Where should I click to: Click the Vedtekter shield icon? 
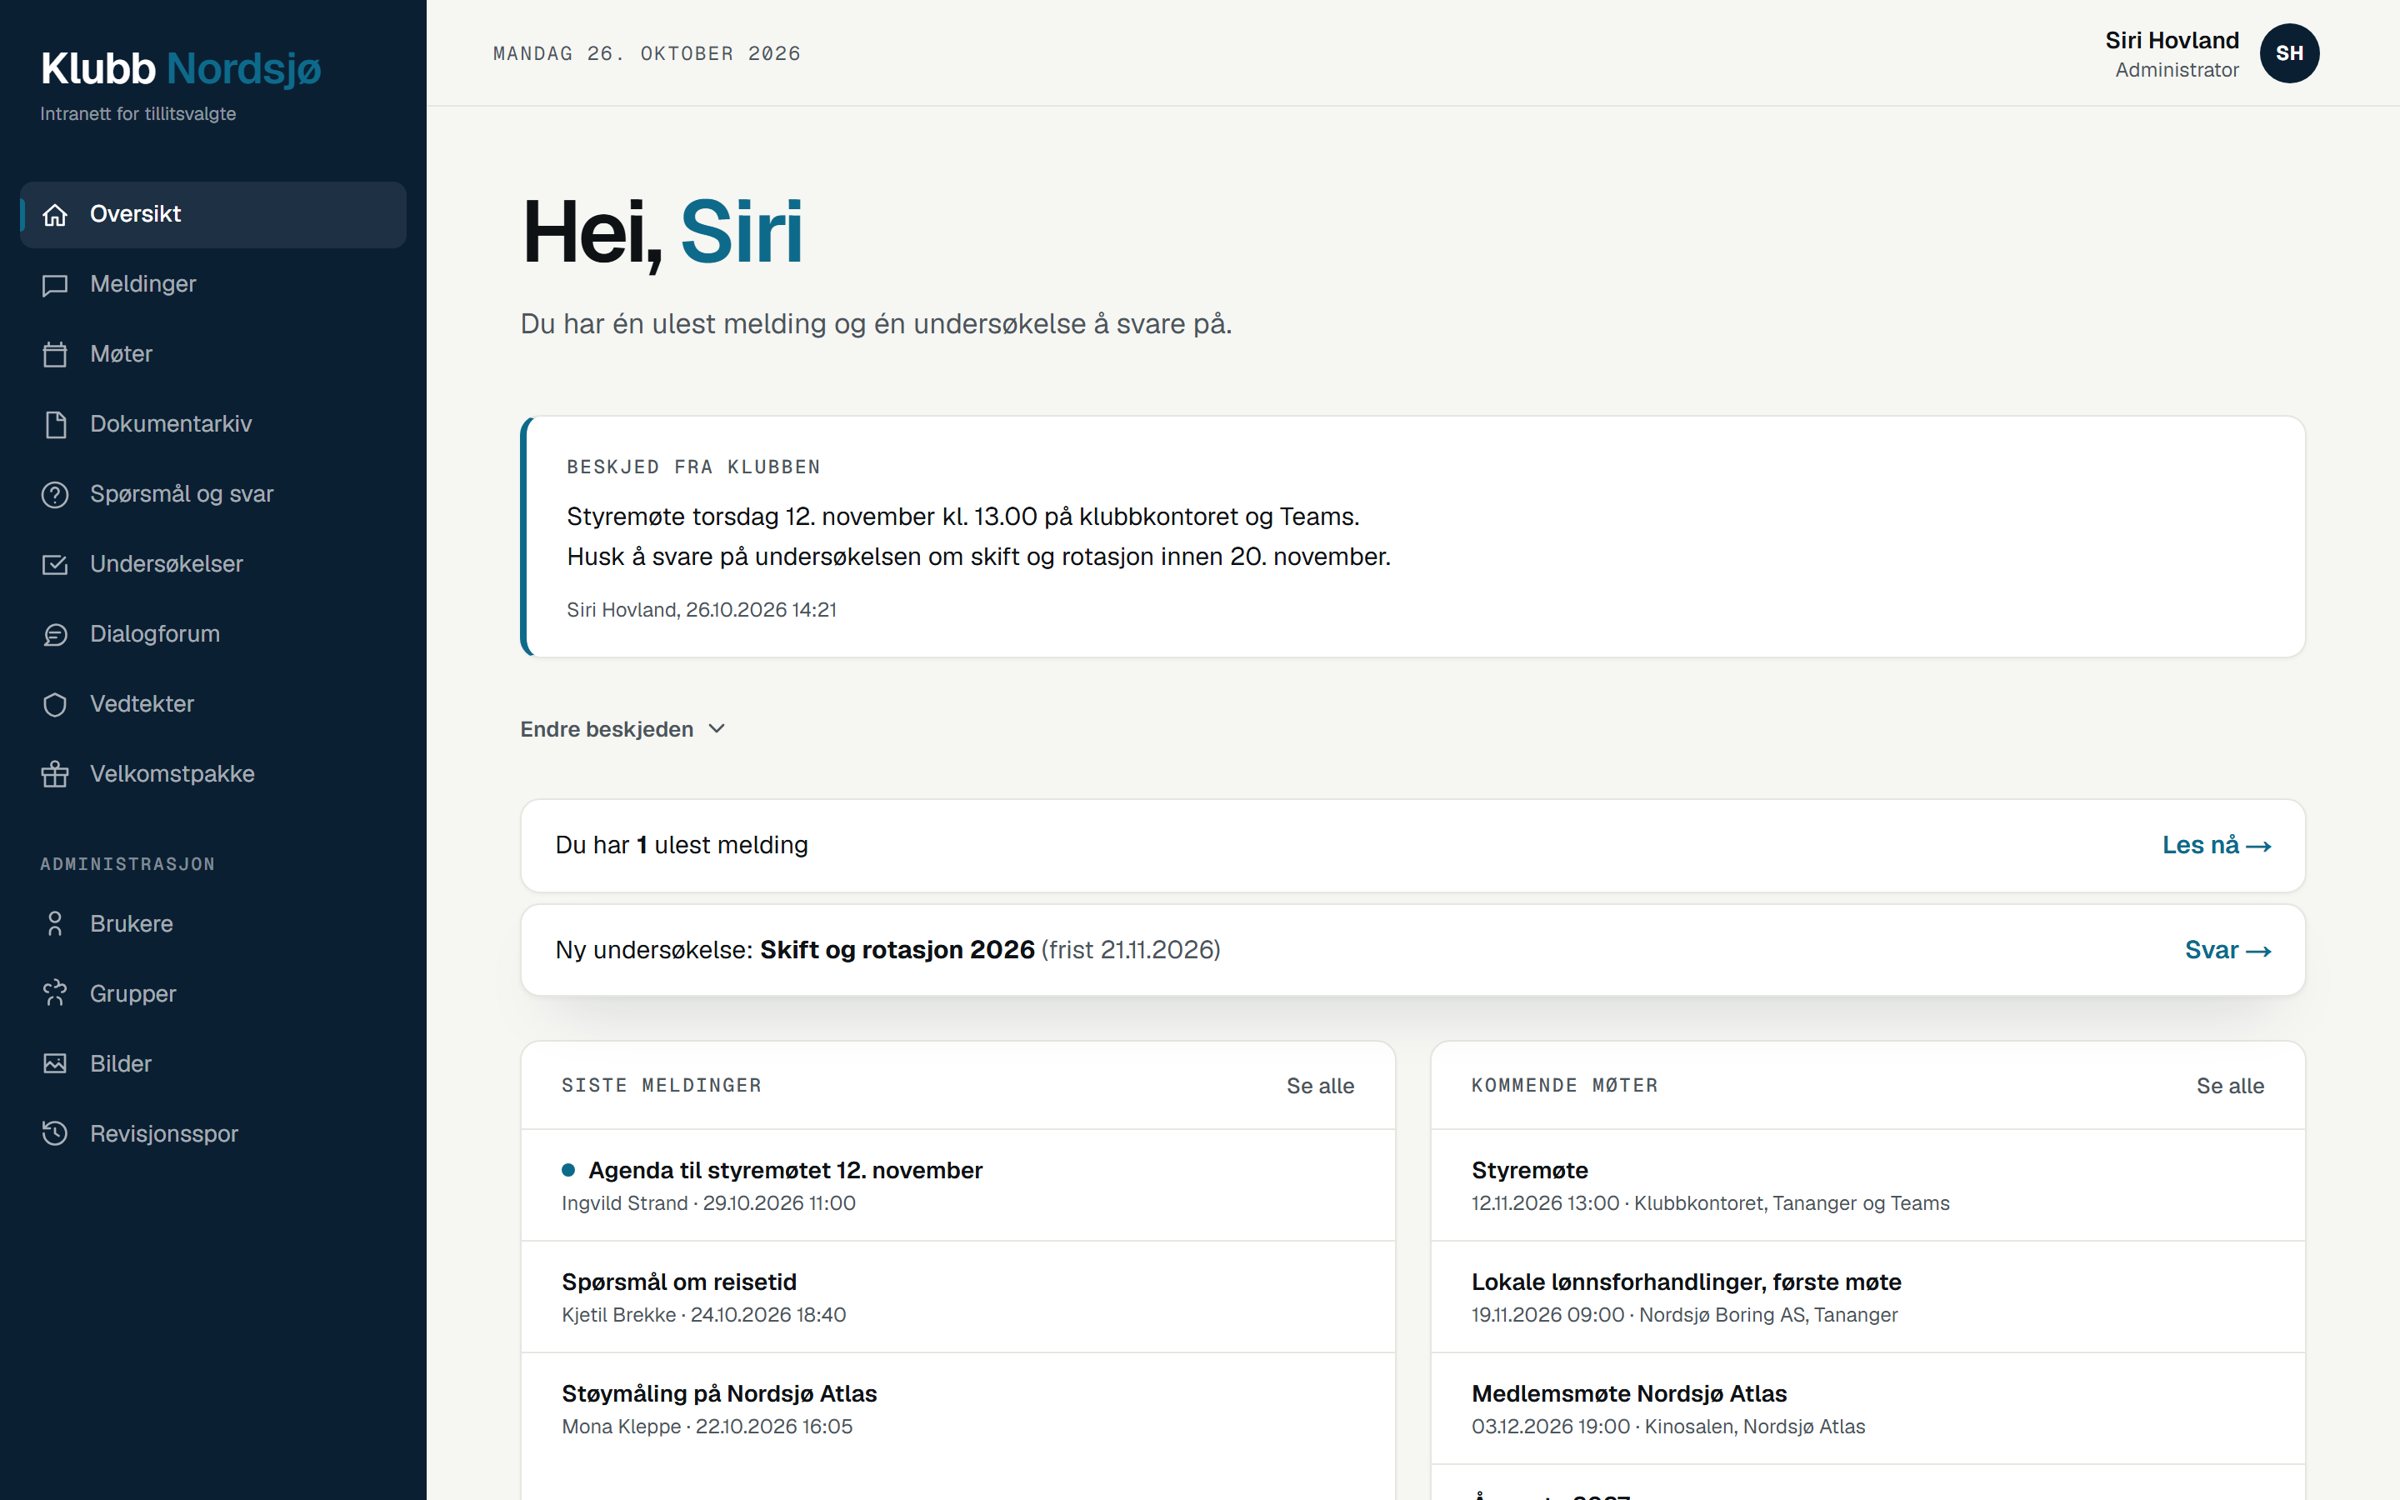point(55,705)
